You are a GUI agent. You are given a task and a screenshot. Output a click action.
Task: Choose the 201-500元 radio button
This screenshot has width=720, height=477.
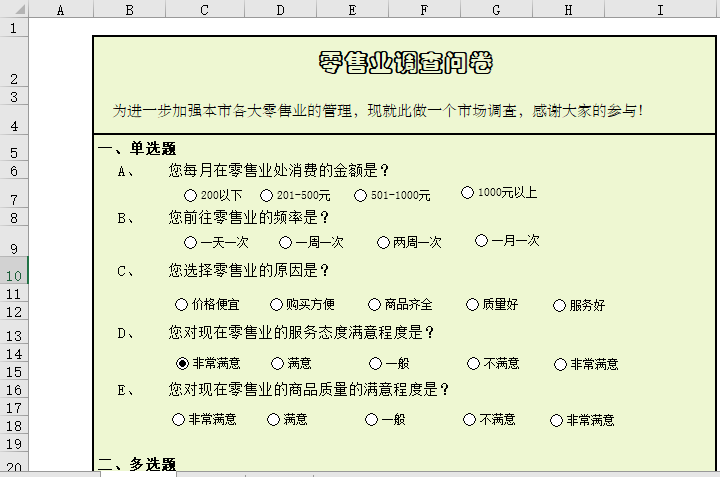click(266, 195)
